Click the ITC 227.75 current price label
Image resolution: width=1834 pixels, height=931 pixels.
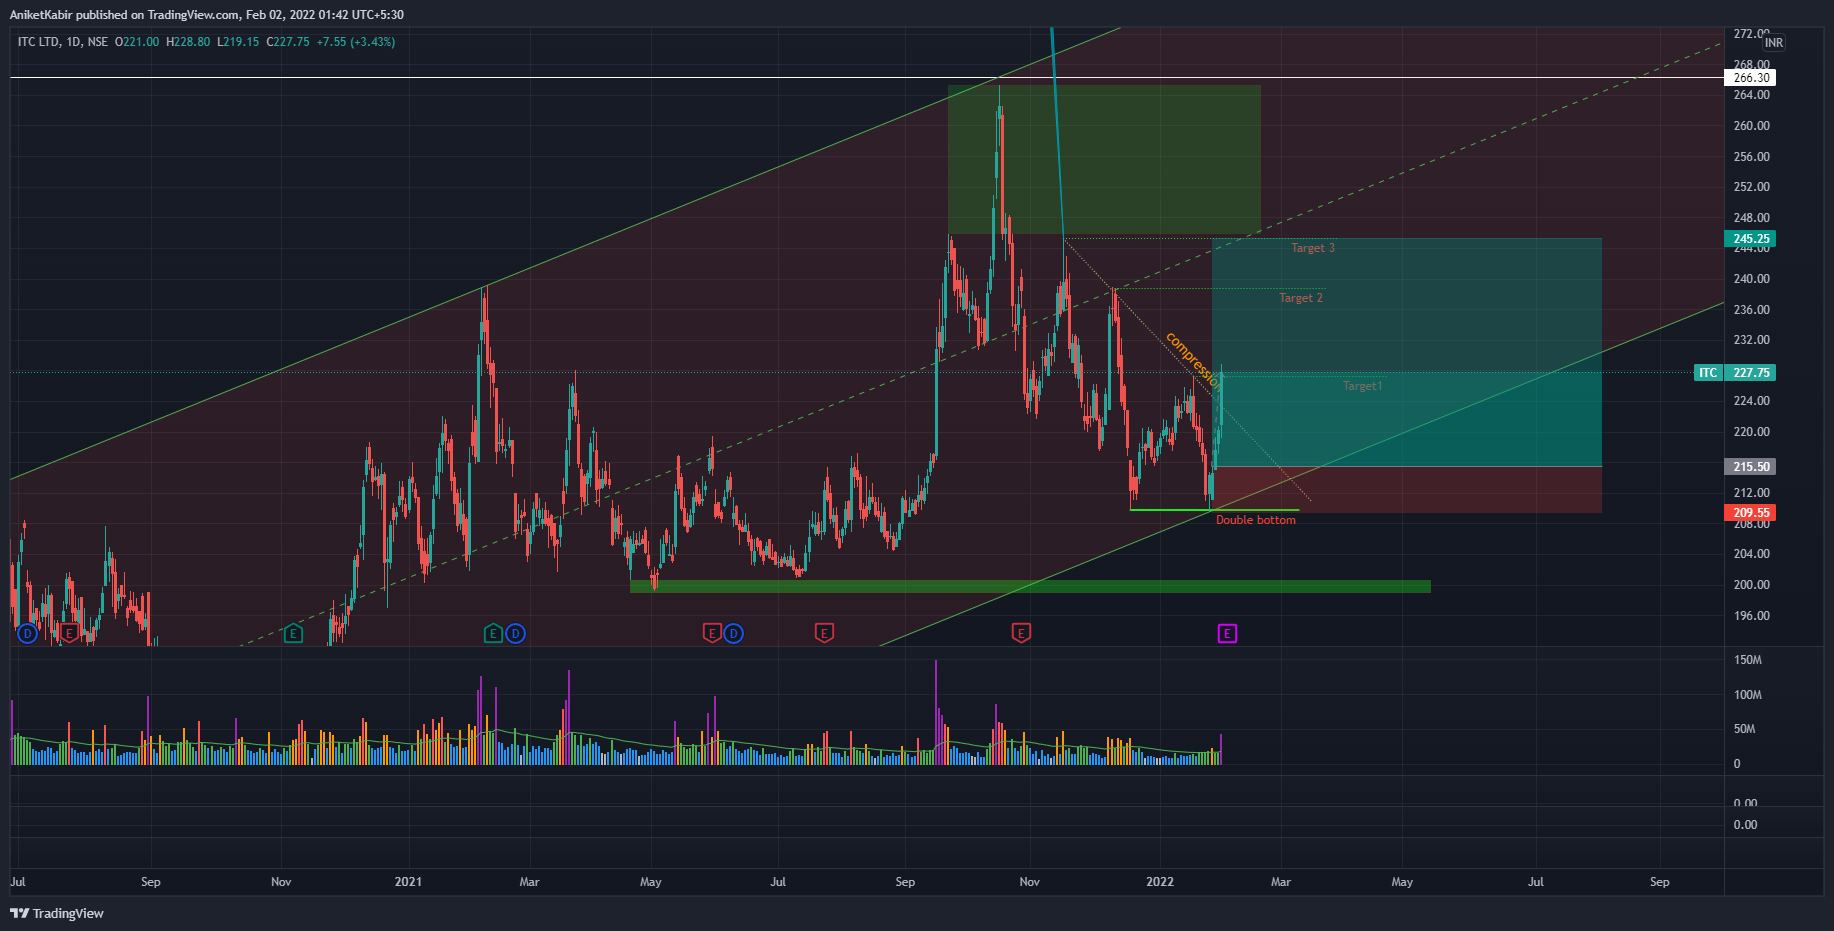coord(1735,373)
